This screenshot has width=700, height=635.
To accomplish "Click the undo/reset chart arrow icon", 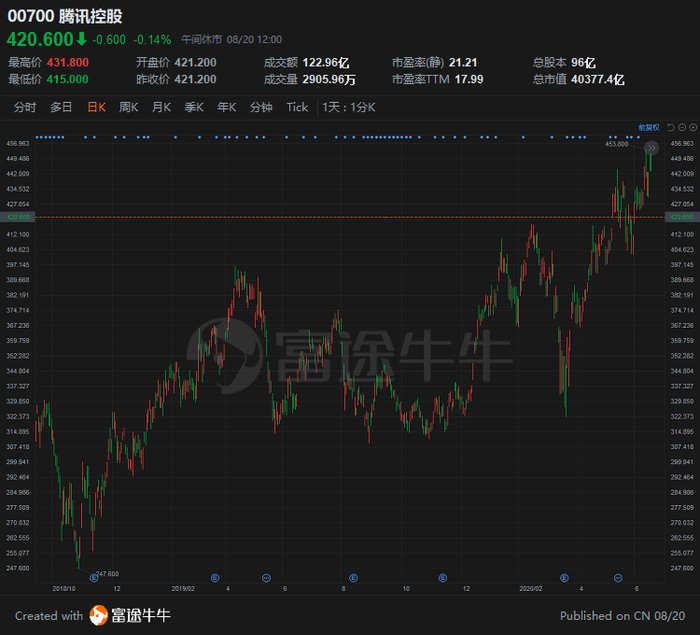I will pyautogui.click(x=671, y=127).
